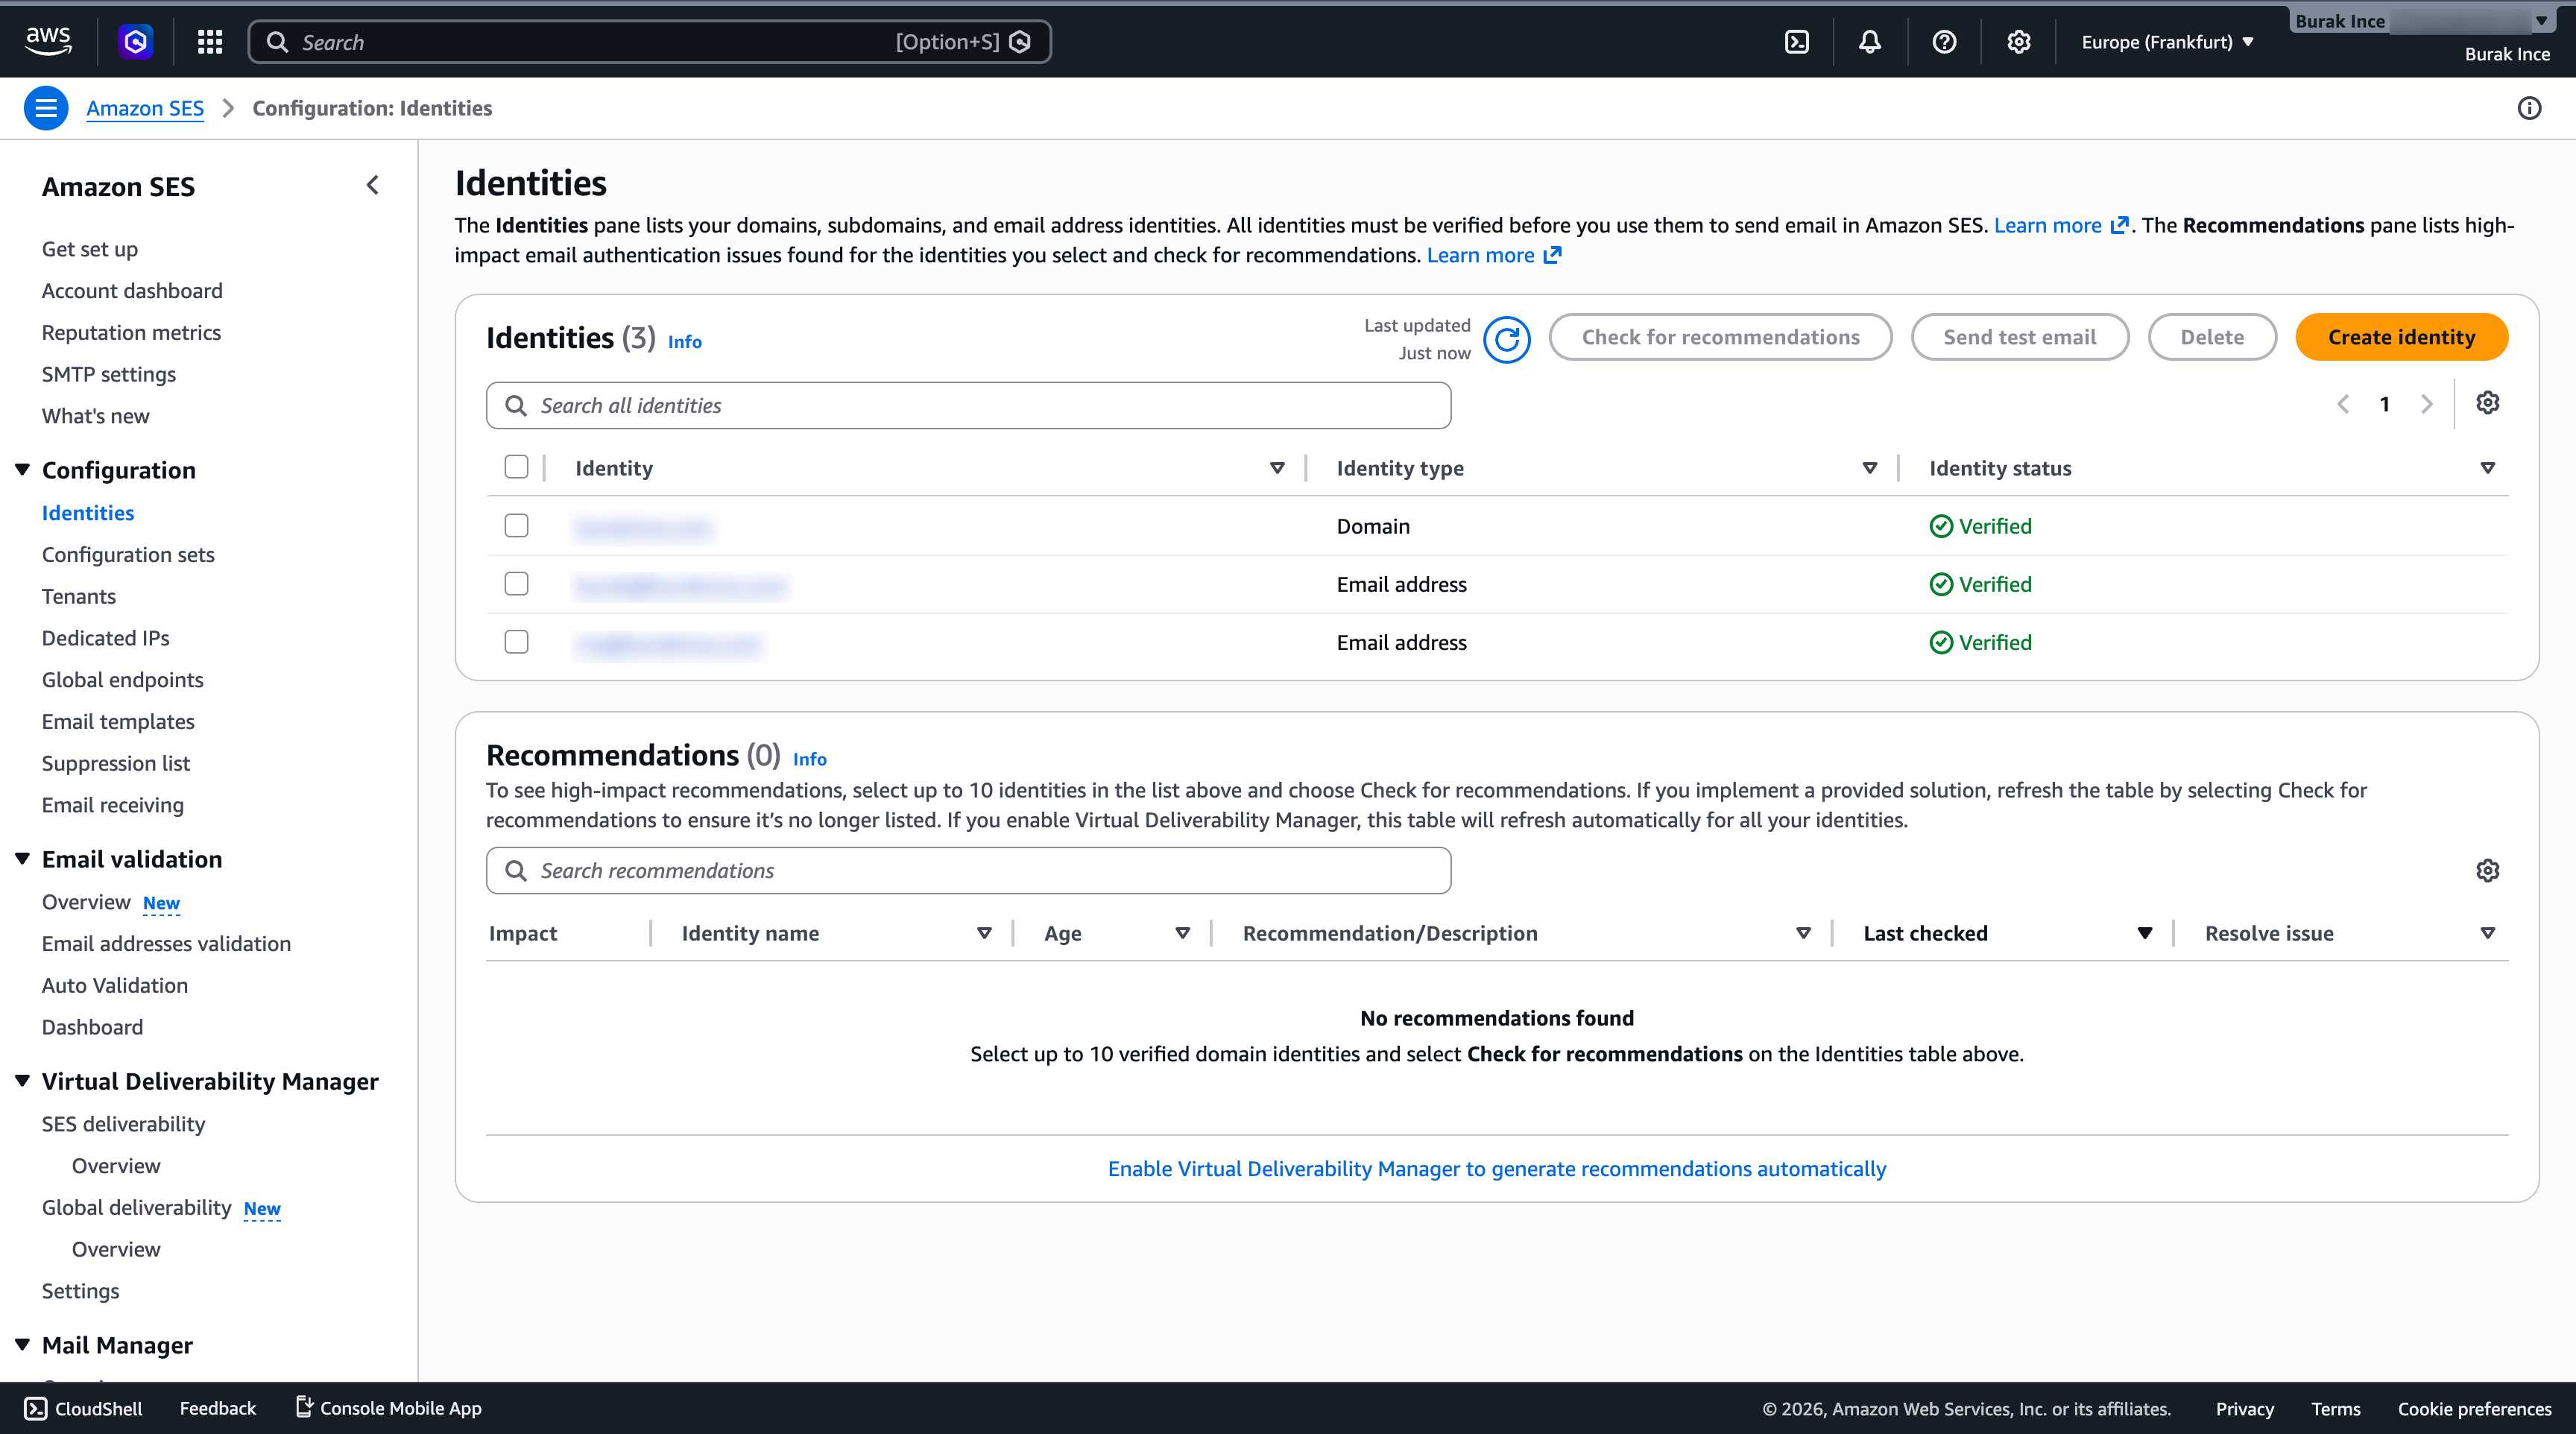Click inside the Search all identities field
Viewport: 2576px width, 1434px height.
pyautogui.click(x=968, y=405)
